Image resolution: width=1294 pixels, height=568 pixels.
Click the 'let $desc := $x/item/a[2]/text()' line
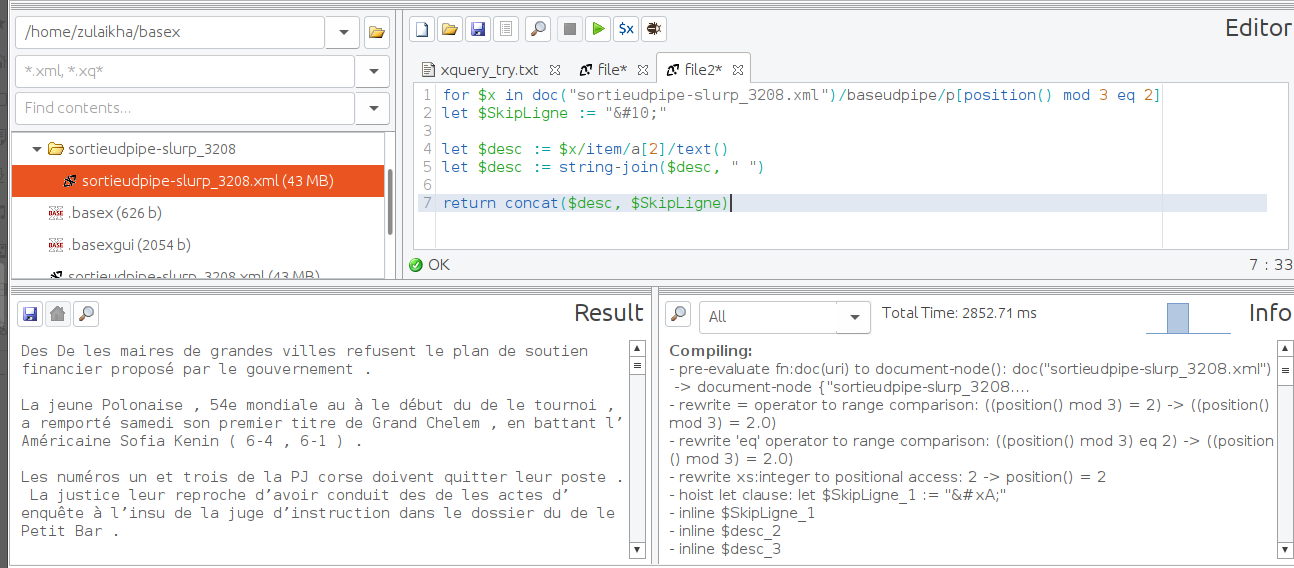tap(585, 149)
